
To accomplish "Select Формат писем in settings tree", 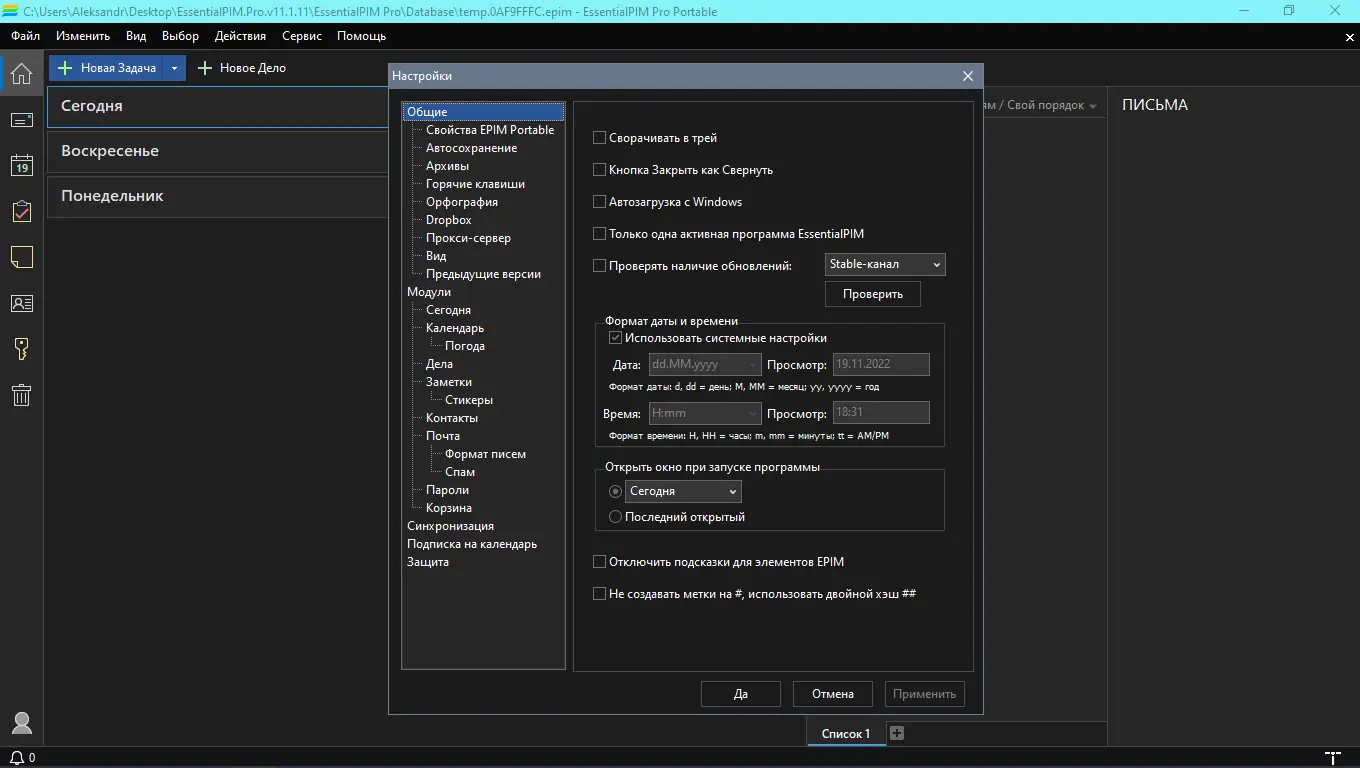I will point(485,454).
